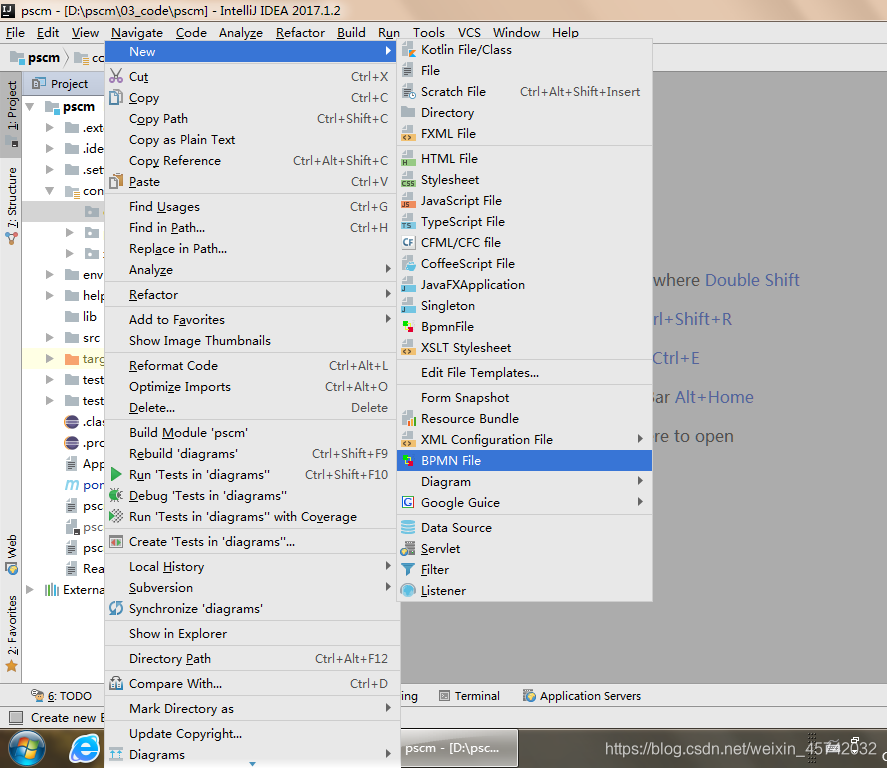
Task: Choose Show in Explorer
Action: tap(252, 634)
